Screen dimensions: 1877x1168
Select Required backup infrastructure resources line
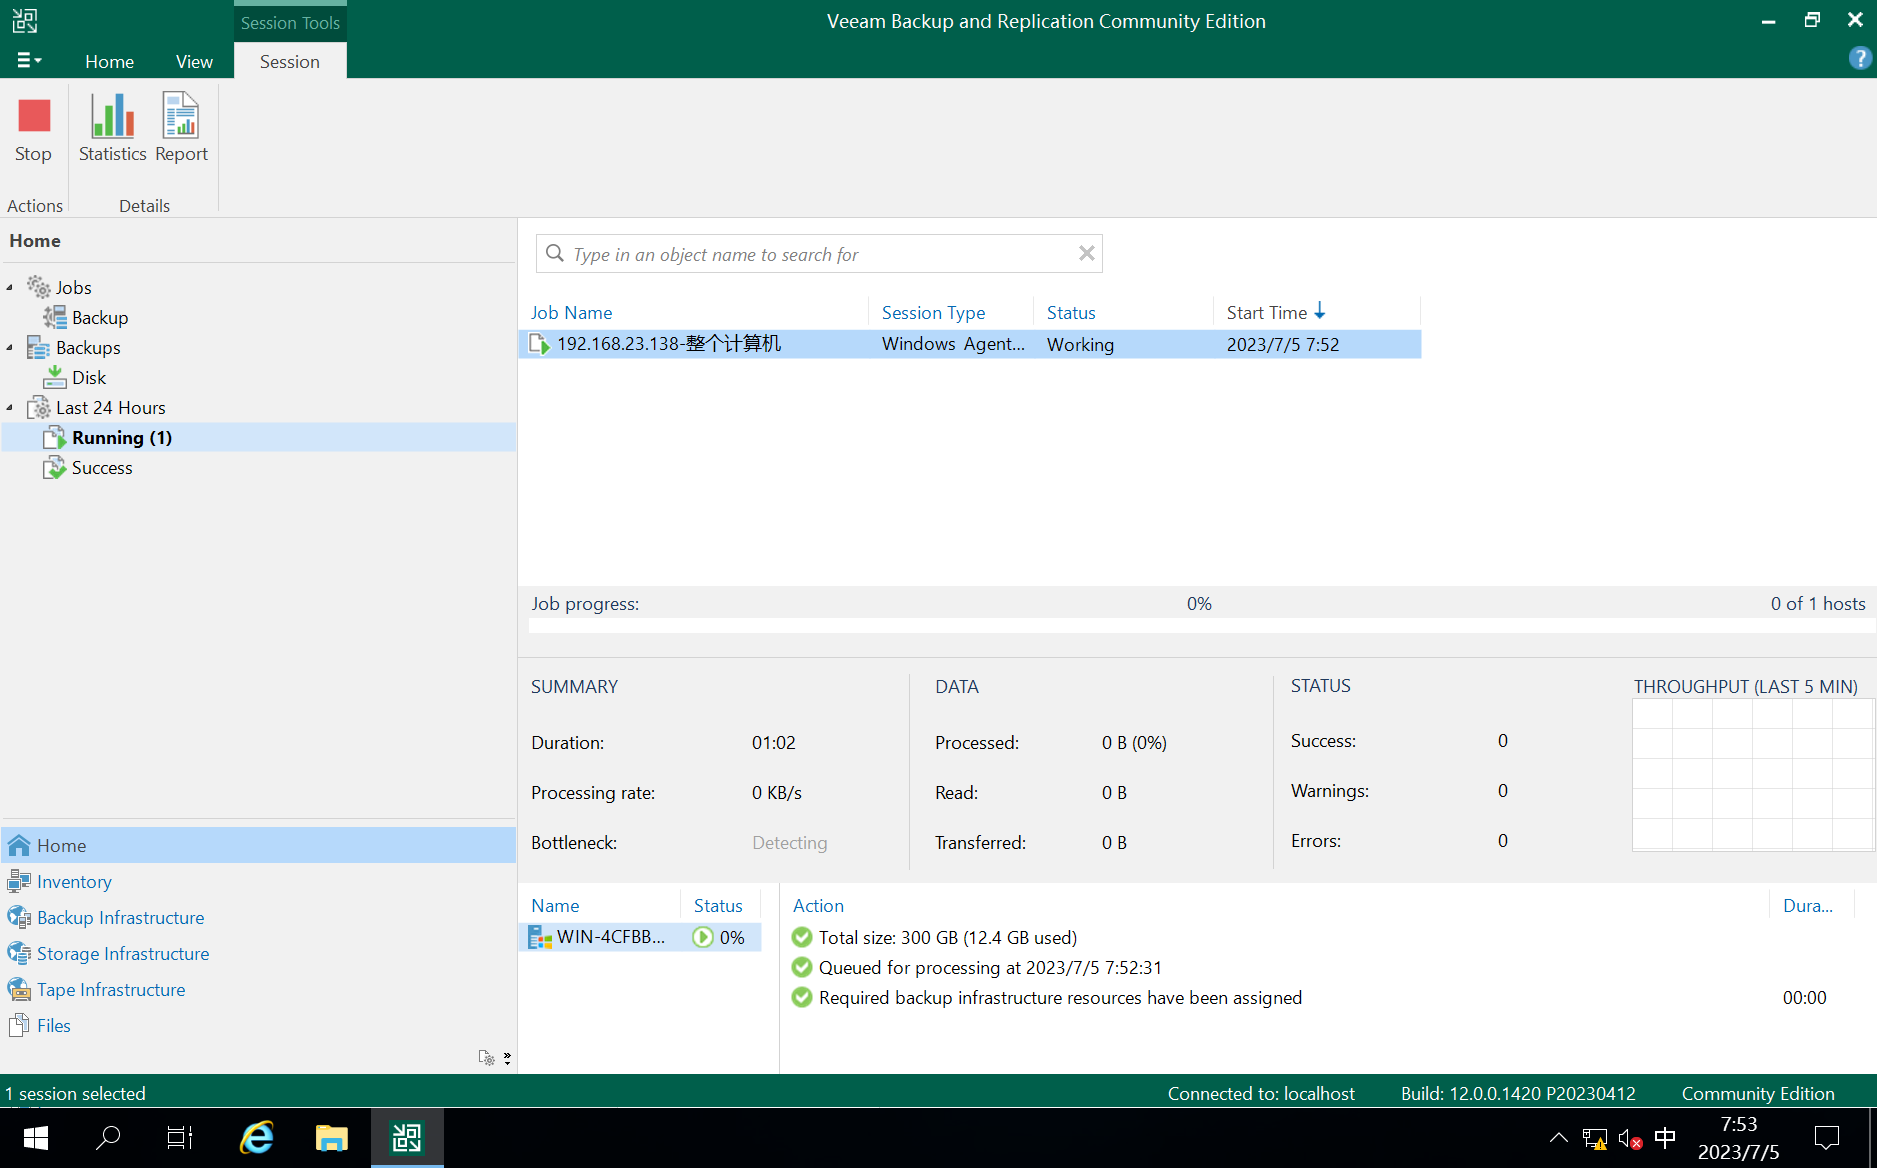pyautogui.click(x=1059, y=997)
